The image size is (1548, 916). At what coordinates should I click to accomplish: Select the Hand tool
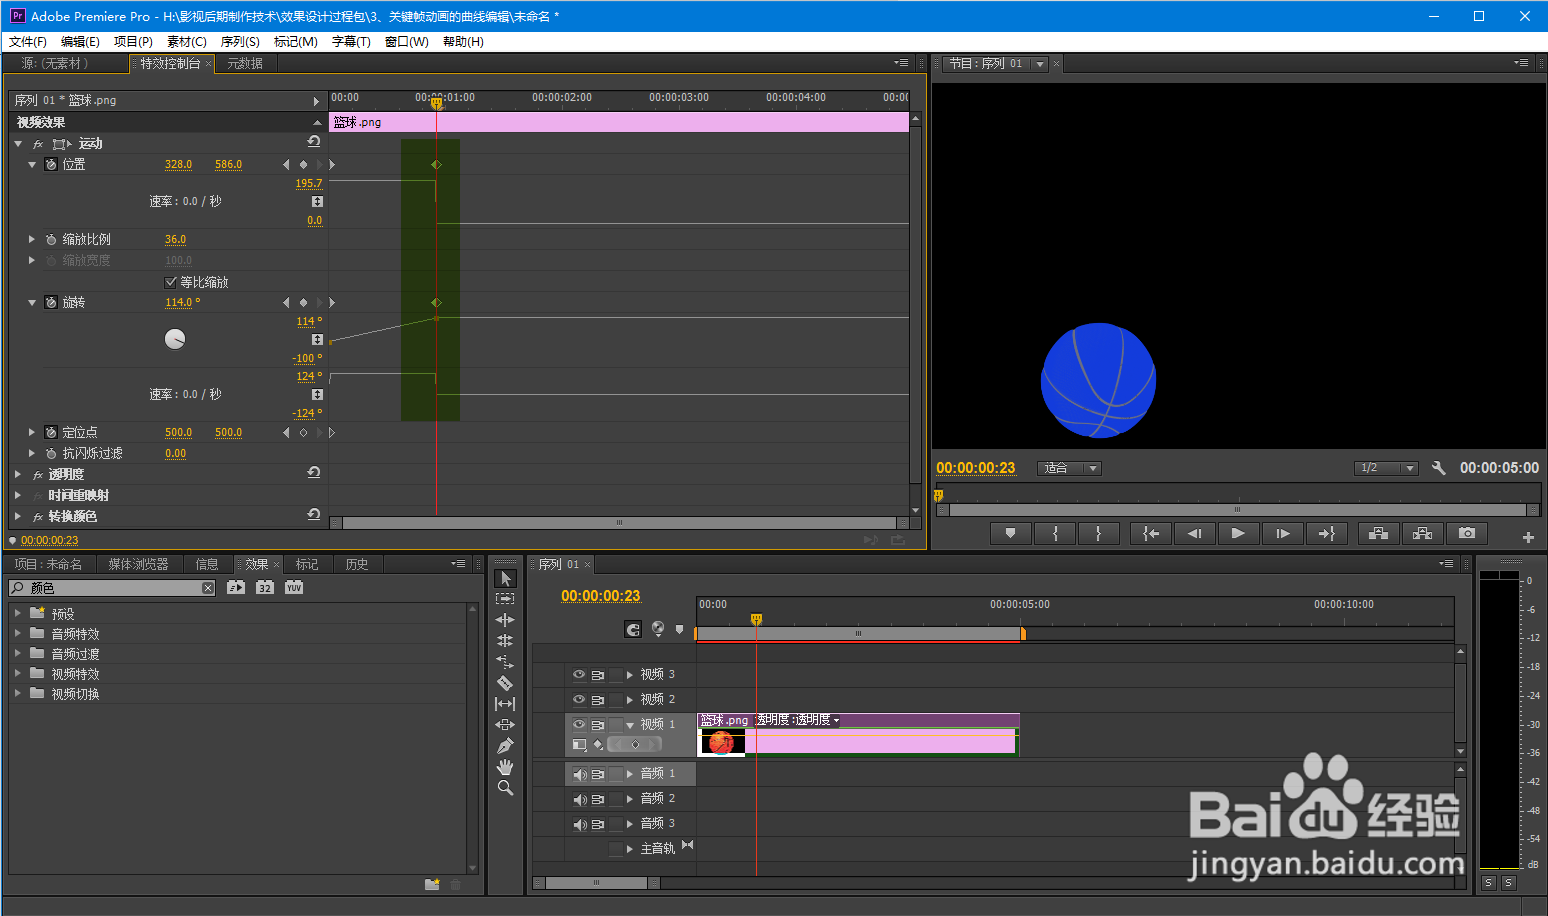(505, 767)
